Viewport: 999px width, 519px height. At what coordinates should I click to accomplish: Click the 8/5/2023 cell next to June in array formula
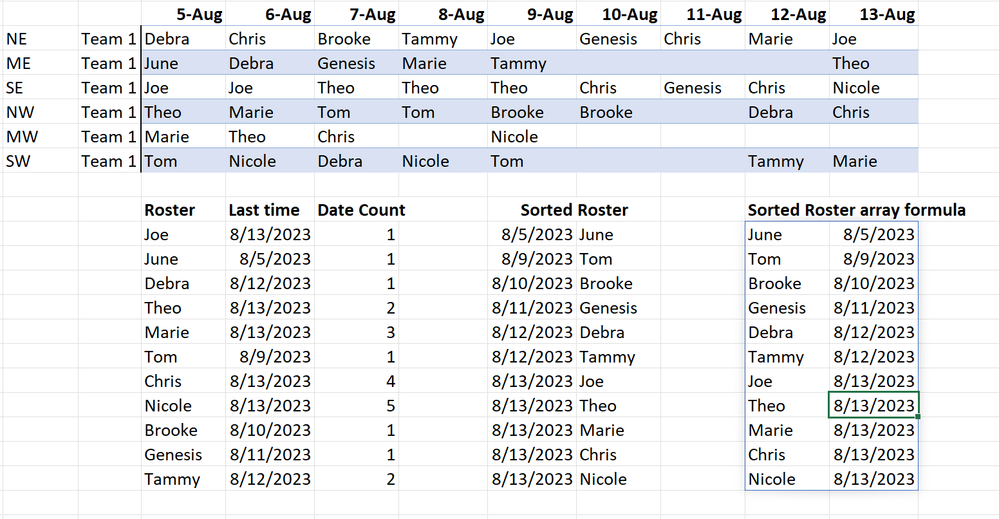click(873, 234)
